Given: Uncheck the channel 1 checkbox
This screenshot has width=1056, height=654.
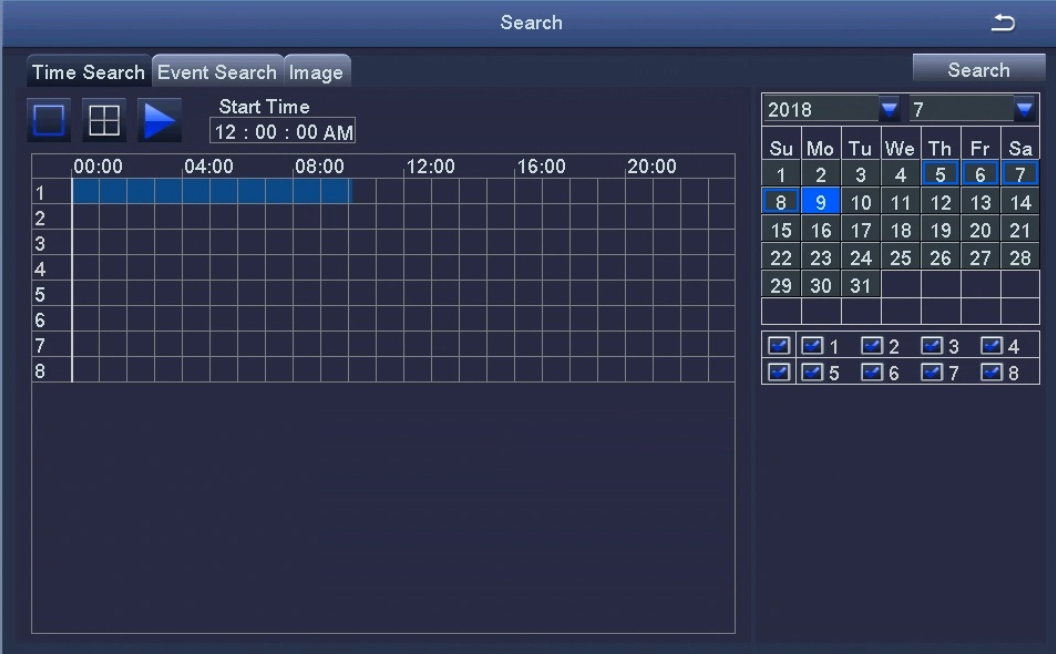Looking at the screenshot, I should [x=812, y=346].
